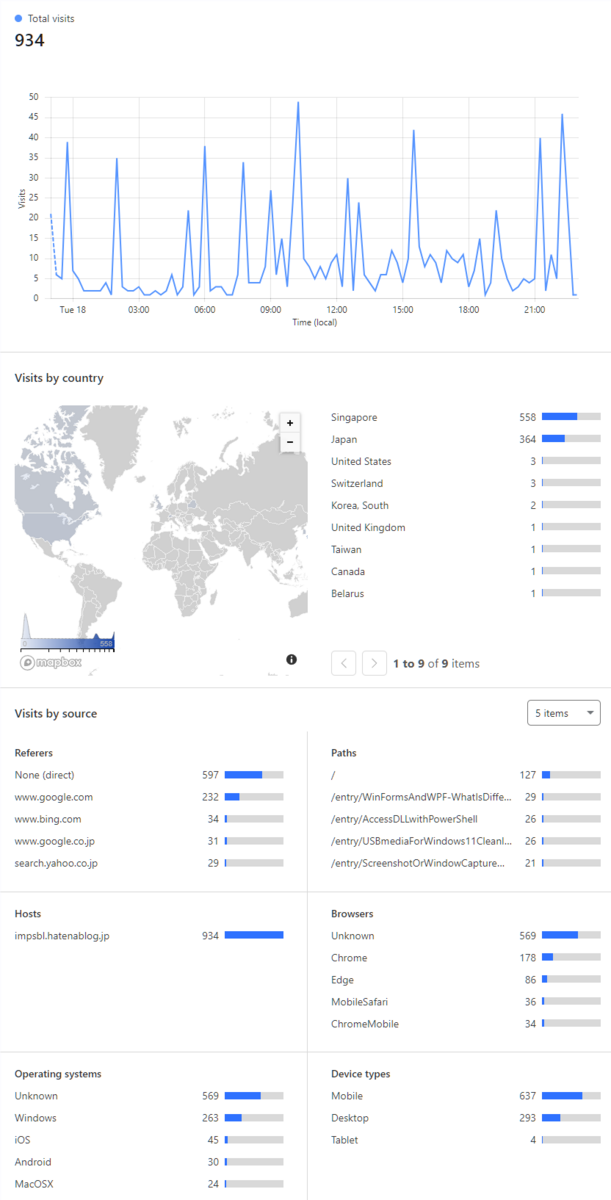Open map attribution info icon
The height and width of the screenshot is (1200, 611).
292,659
